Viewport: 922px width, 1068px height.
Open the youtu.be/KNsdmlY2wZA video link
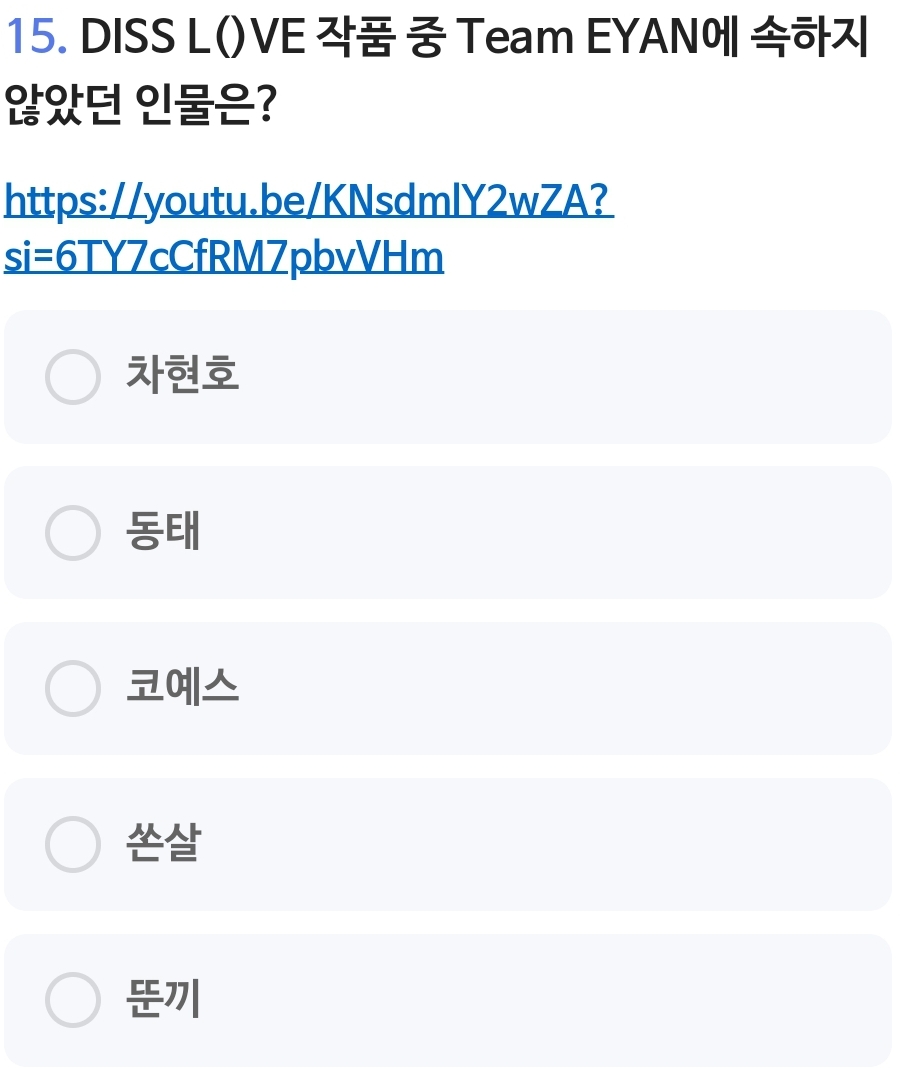[308, 200]
